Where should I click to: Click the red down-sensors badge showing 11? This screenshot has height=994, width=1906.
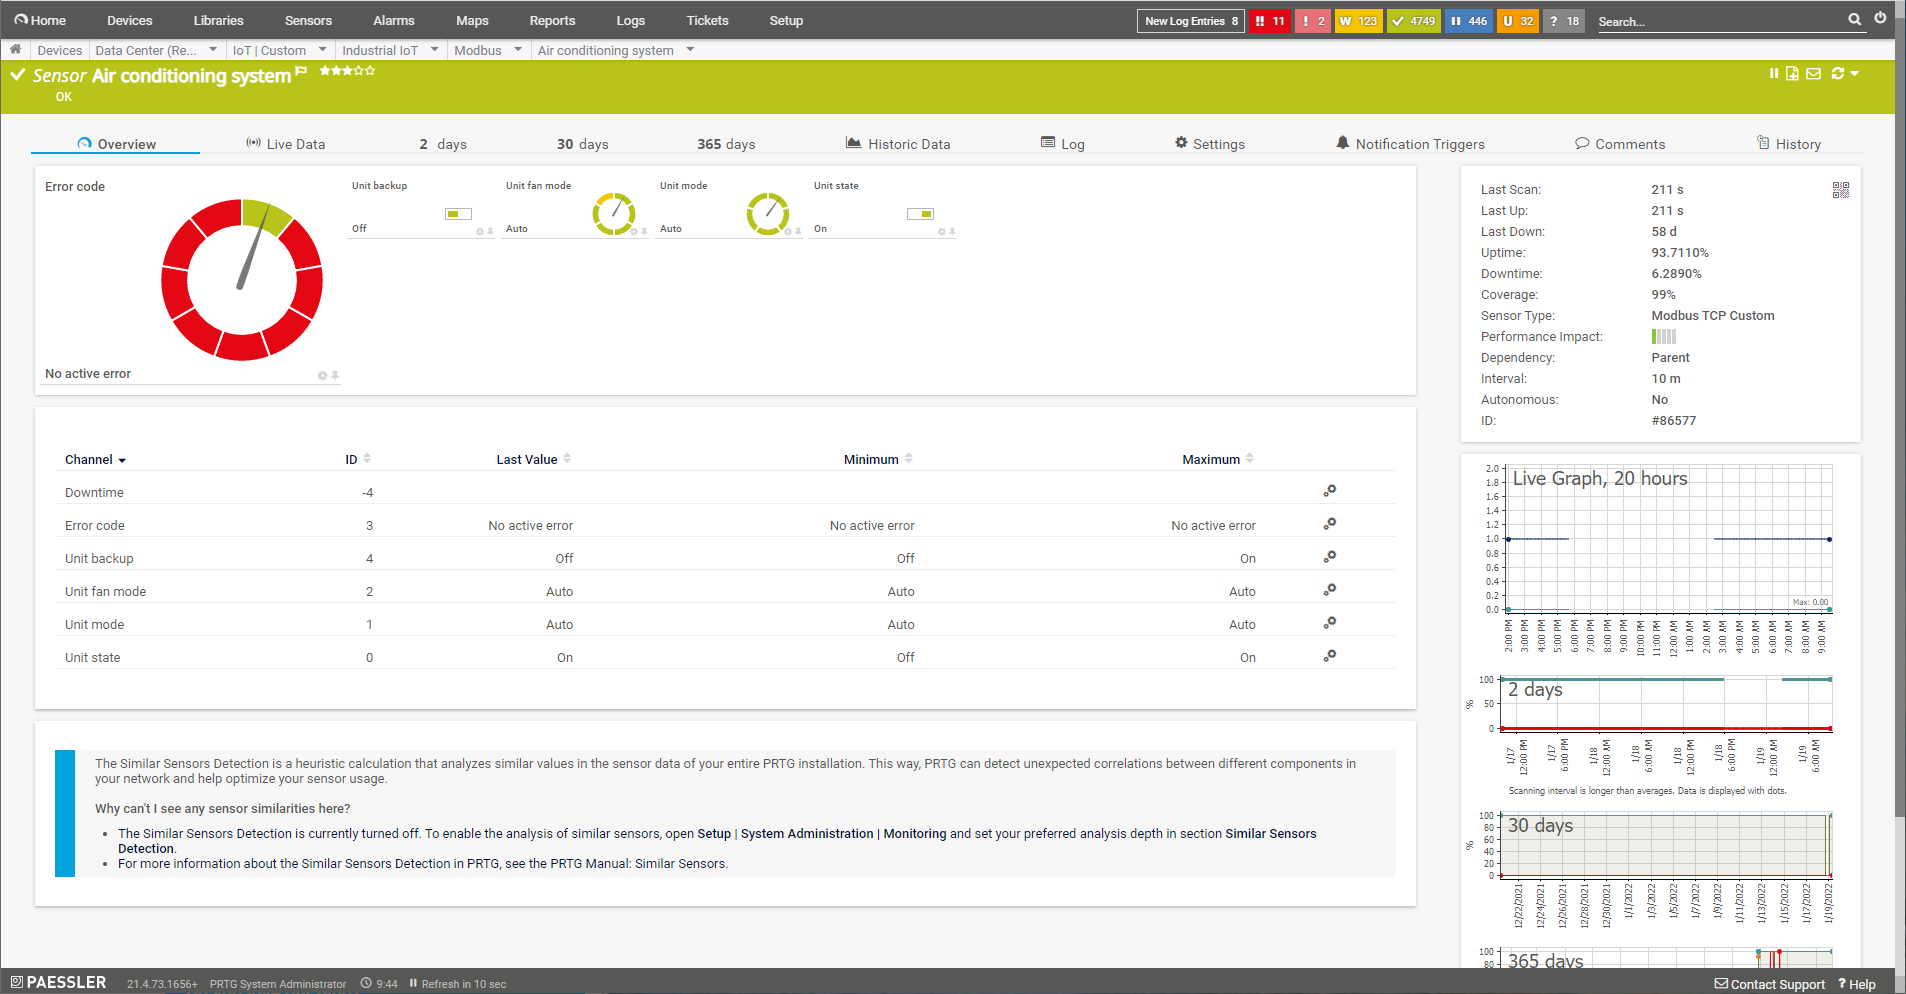click(1269, 21)
